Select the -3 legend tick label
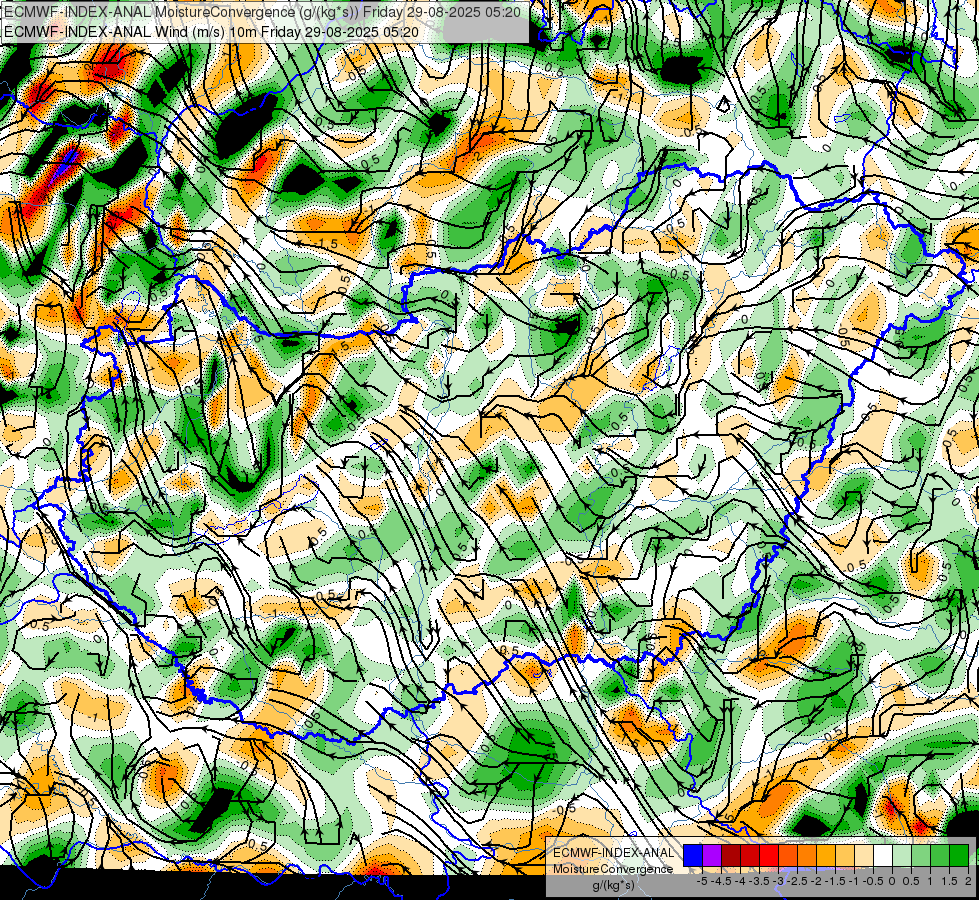The width and height of the screenshot is (979, 900). click(x=778, y=881)
